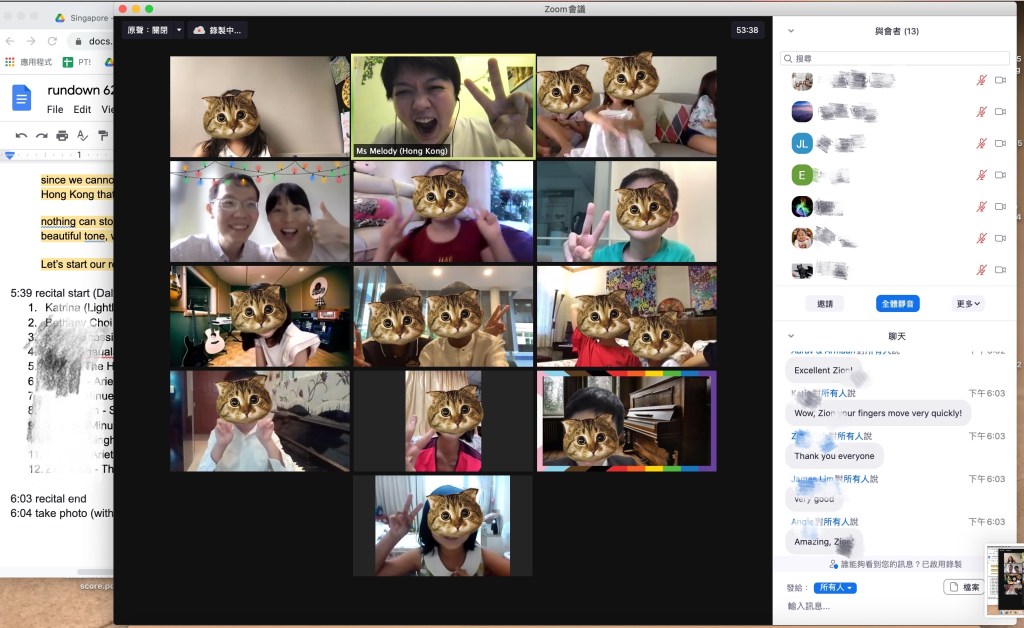Click the blue 全體靜音 (Mute All) button
Image resolution: width=1024 pixels, height=628 pixels.
[x=897, y=303]
